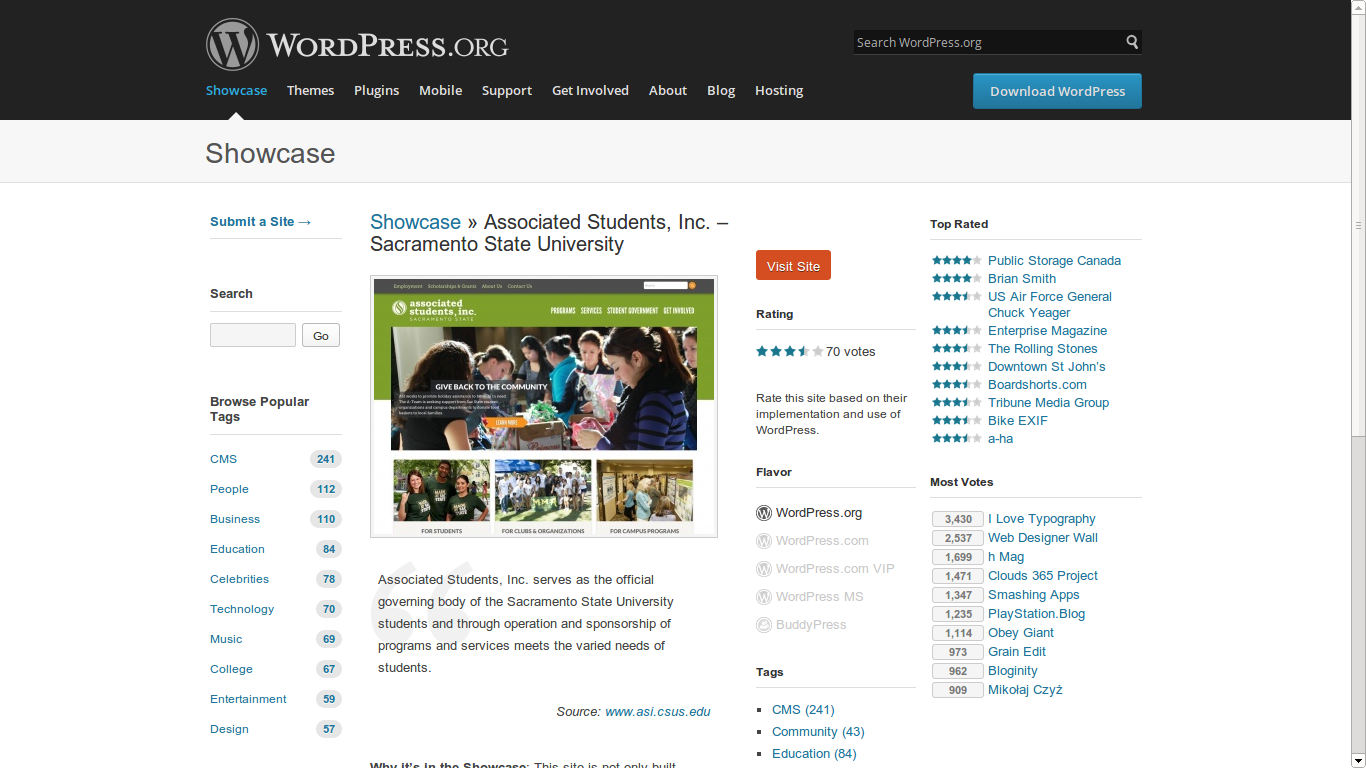1366x768 pixels.
Task: Click the search magnifier icon in header
Action: coord(1132,42)
